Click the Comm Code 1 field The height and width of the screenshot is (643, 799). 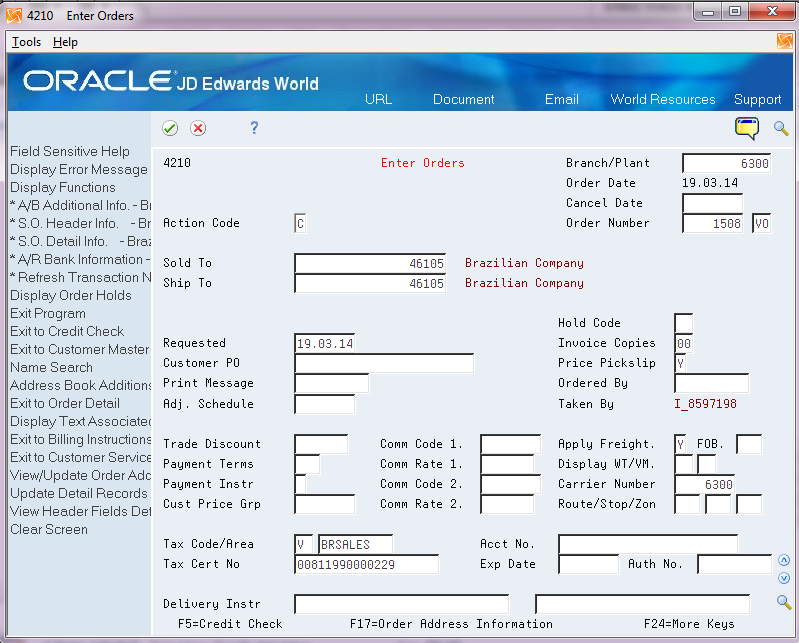pyautogui.click(x=511, y=444)
